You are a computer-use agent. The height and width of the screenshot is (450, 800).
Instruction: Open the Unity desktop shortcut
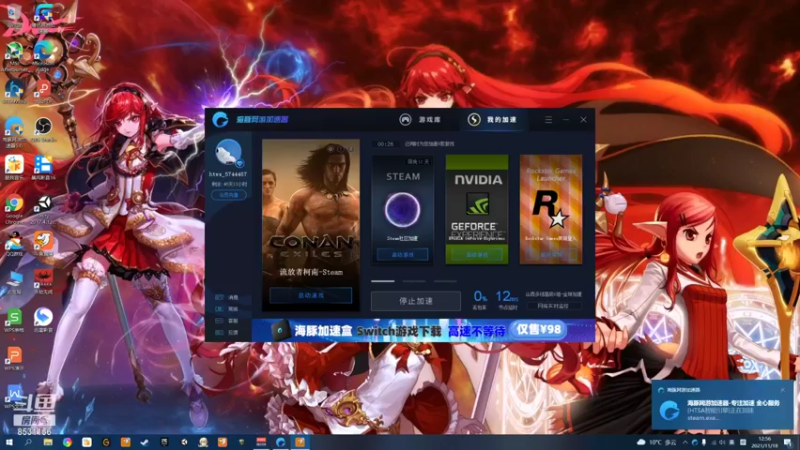tap(44, 208)
